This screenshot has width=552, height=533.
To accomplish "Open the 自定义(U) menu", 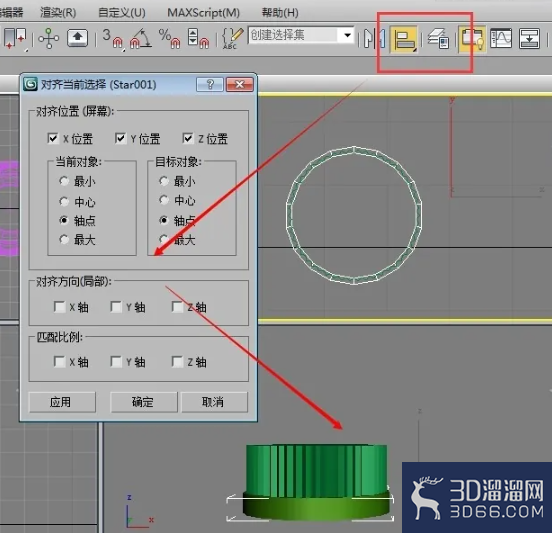I will (121, 13).
